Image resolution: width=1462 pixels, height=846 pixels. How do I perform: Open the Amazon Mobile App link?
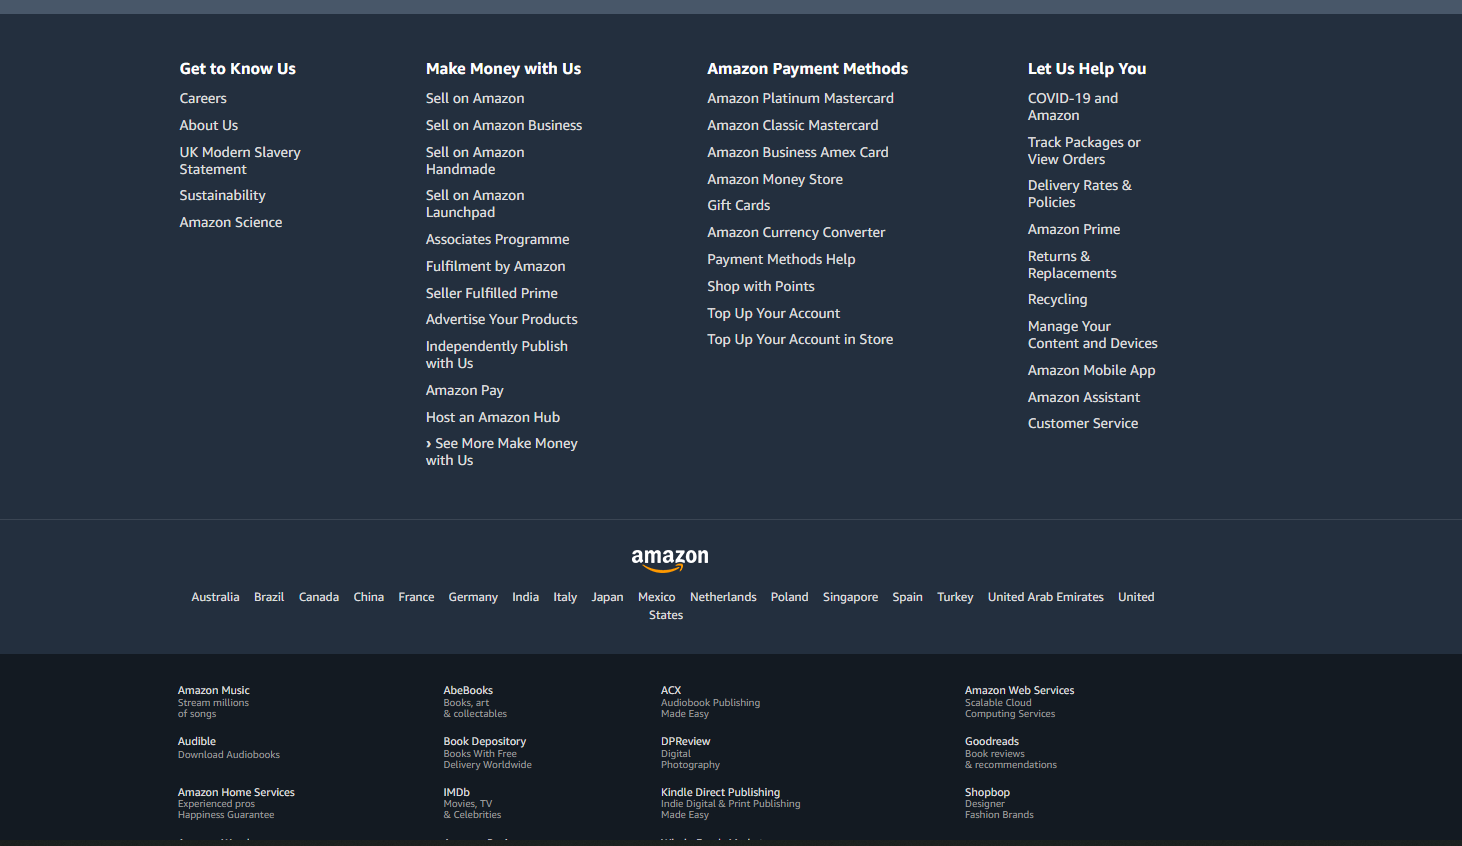click(x=1092, y=370)
